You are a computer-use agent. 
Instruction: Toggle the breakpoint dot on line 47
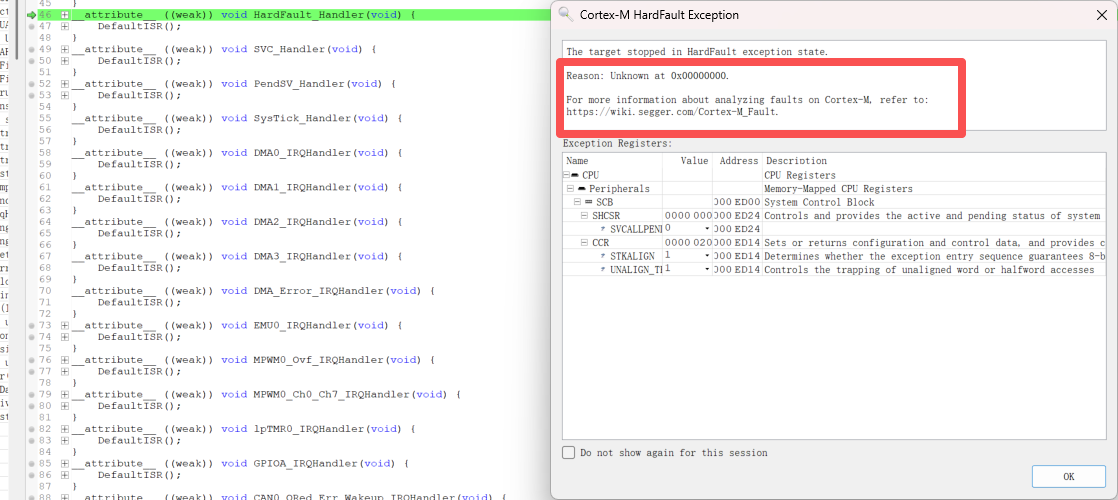pos(31,26)
